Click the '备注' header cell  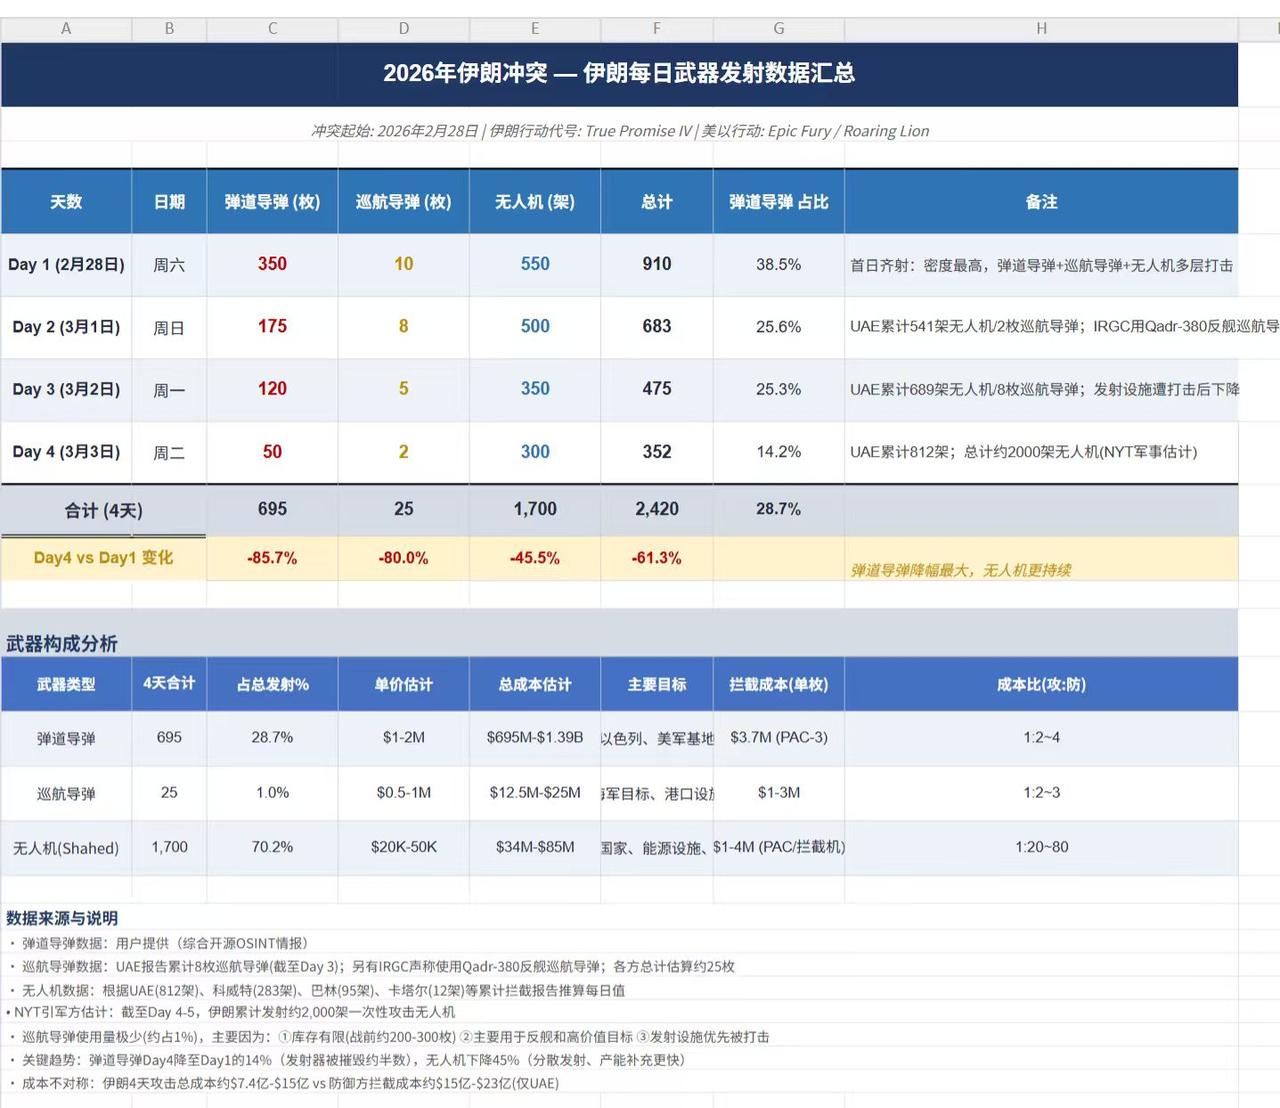coord(1042,201)
